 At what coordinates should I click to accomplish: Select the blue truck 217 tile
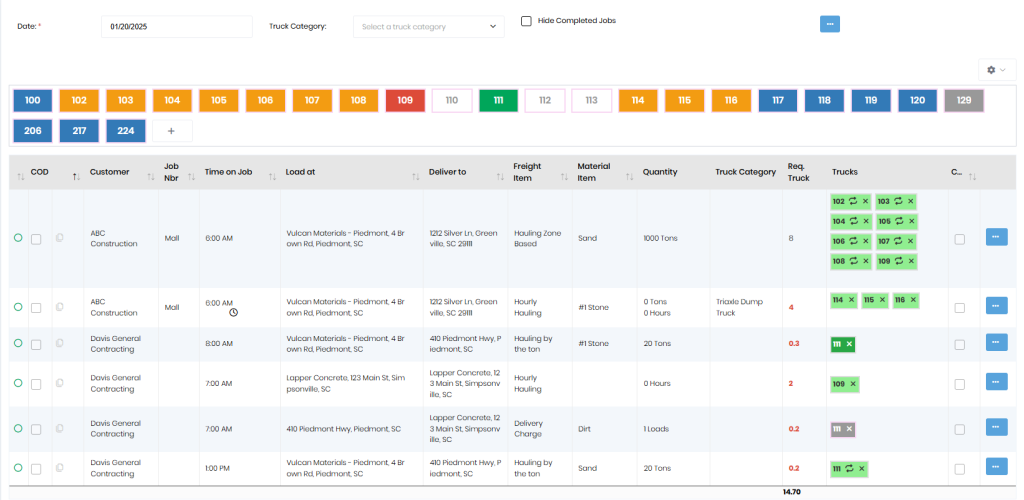pyautogui.click(x=79, y=131)
